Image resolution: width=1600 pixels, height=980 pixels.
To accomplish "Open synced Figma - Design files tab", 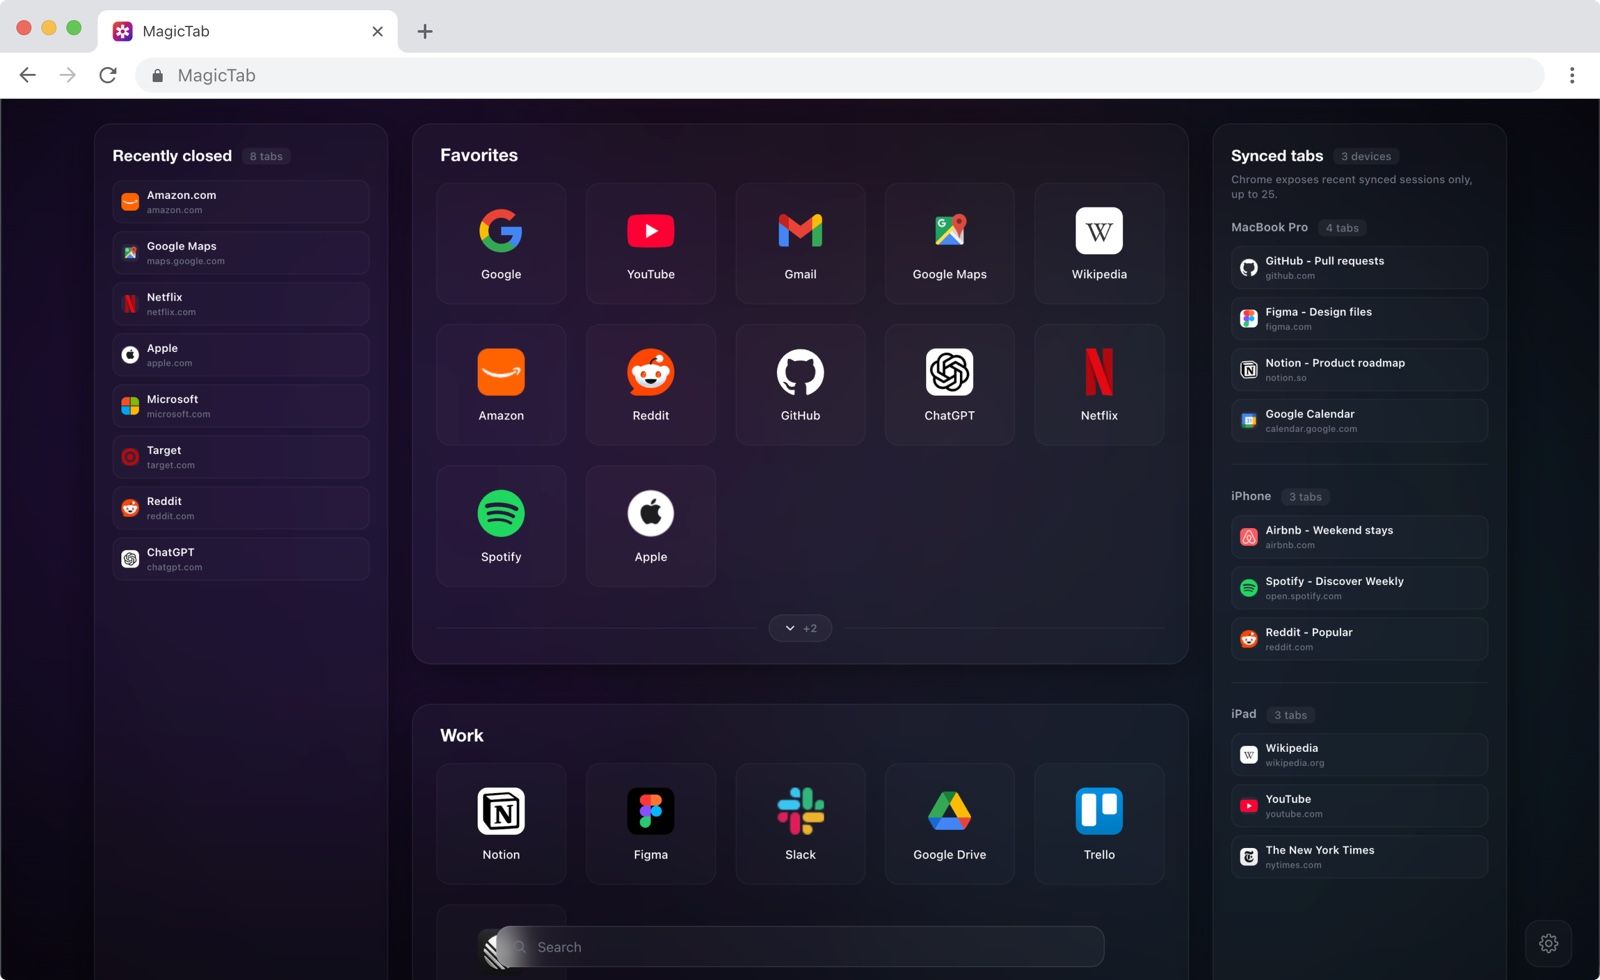I will [1359, 319].
